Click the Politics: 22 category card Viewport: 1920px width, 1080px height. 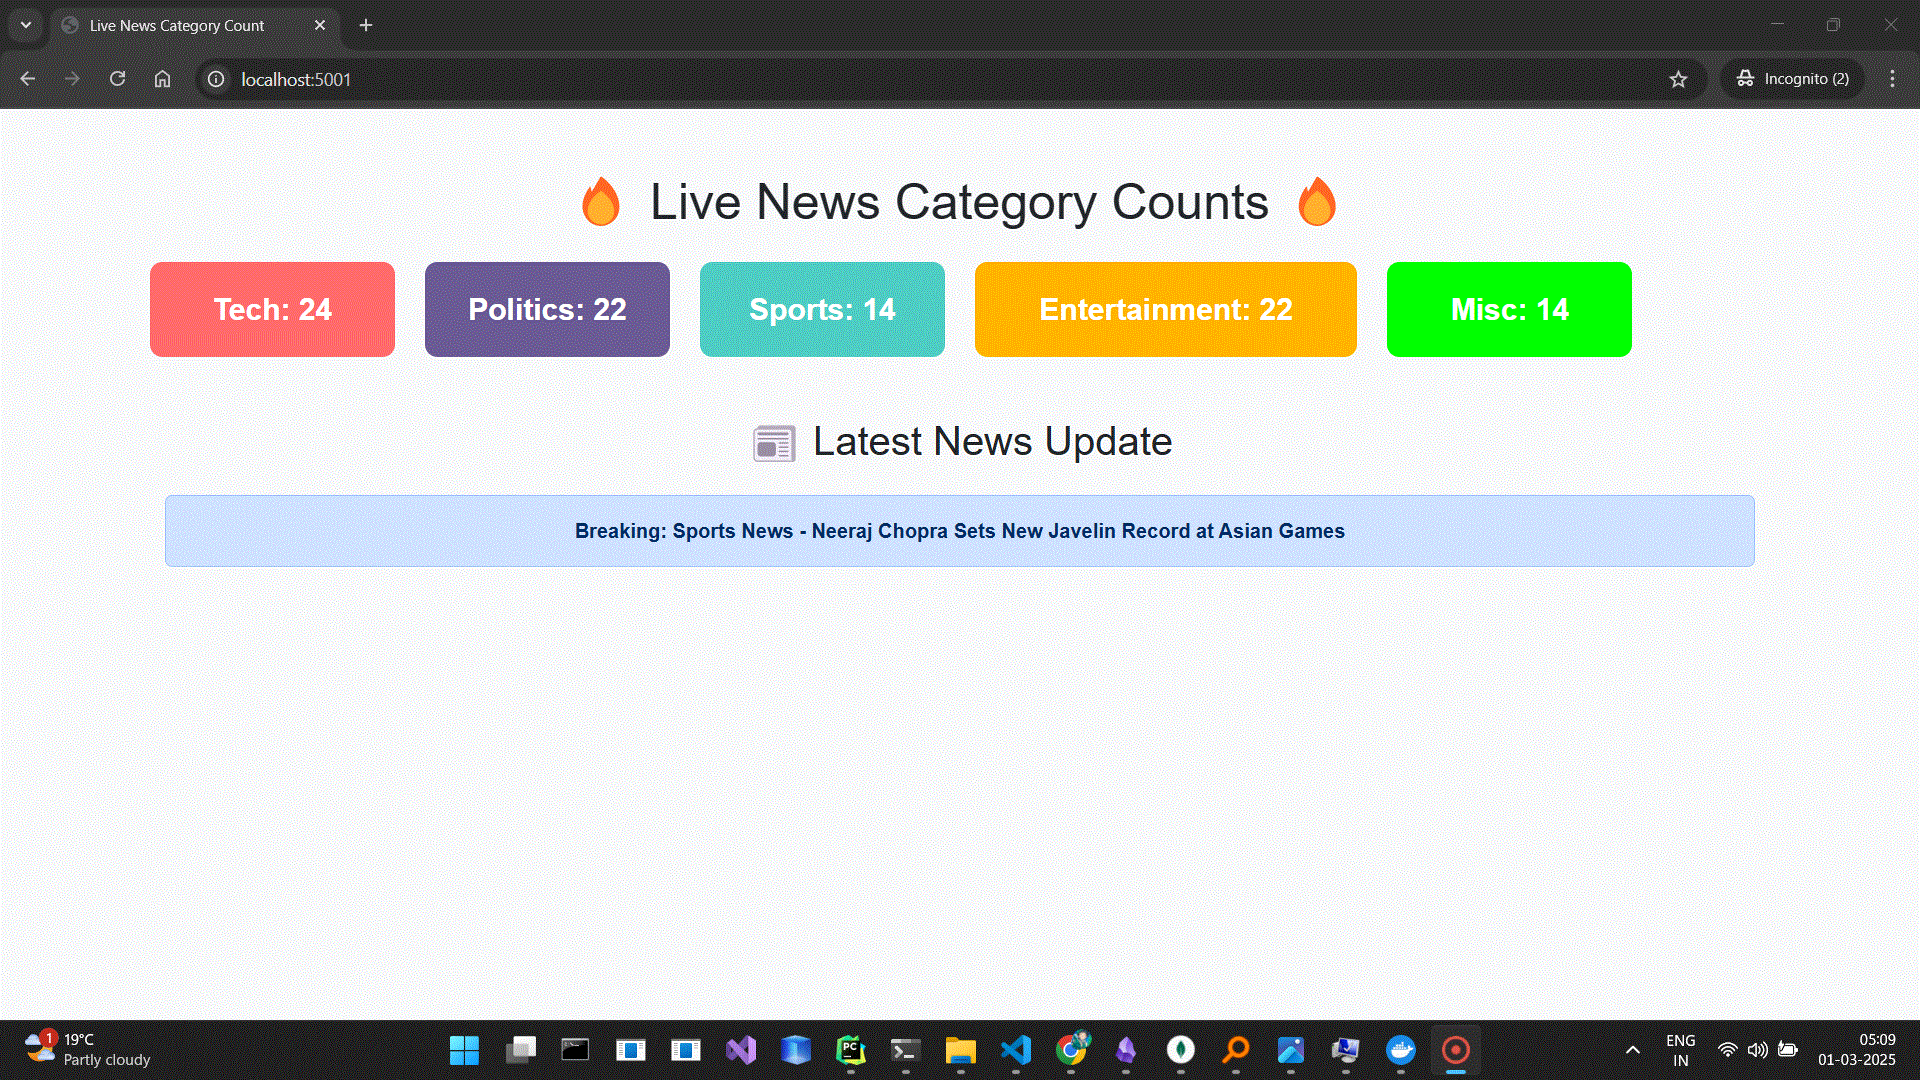click(547, 309)
